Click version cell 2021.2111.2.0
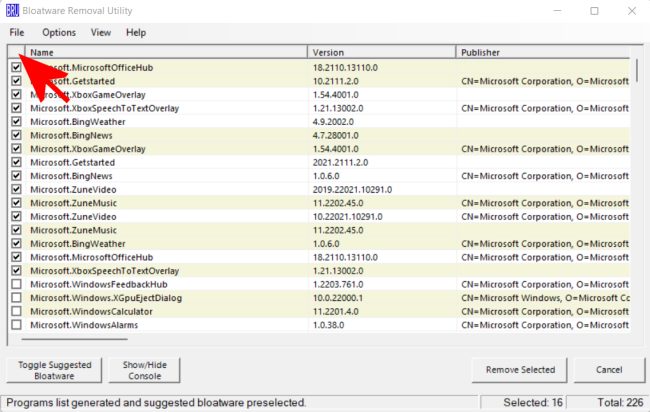 340,162
